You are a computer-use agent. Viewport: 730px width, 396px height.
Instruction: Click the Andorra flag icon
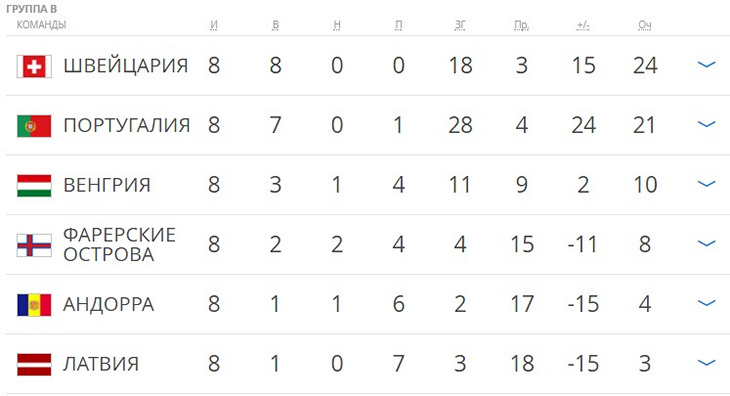click(34, 305)
